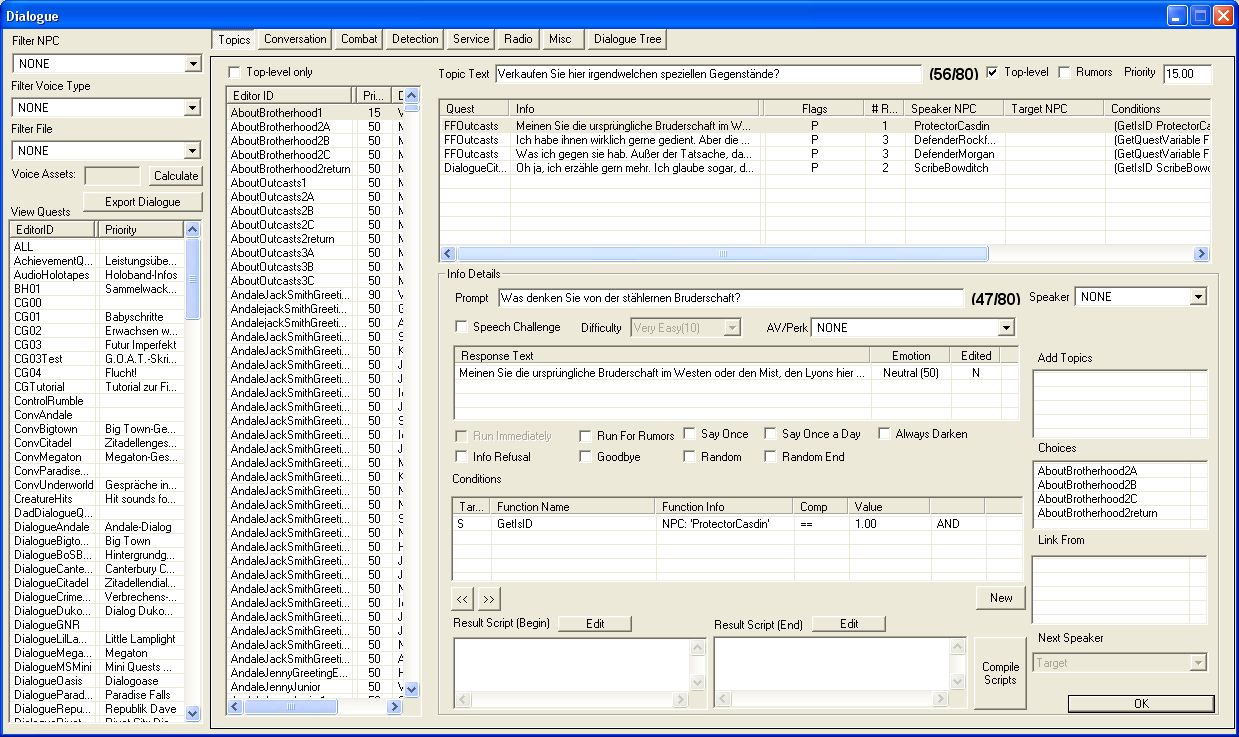Open the Speaker dropdown
The height and width of the screenshot is (737, 1239).
tap(1198, 297)
